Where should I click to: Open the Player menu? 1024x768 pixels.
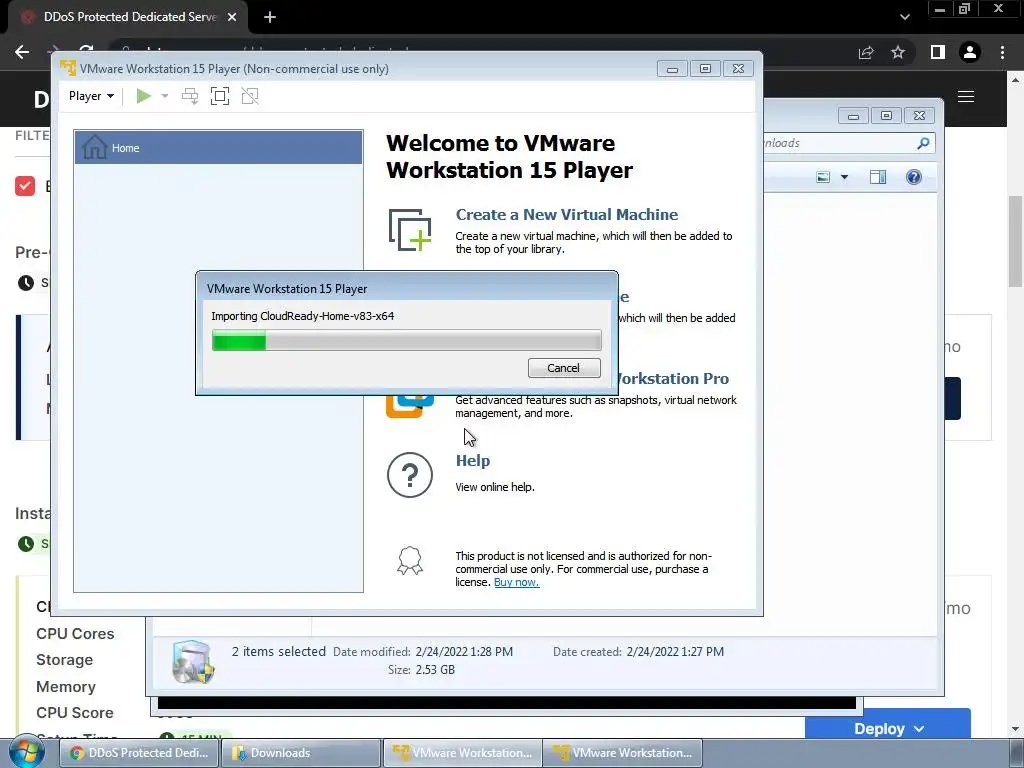(91, 96)
